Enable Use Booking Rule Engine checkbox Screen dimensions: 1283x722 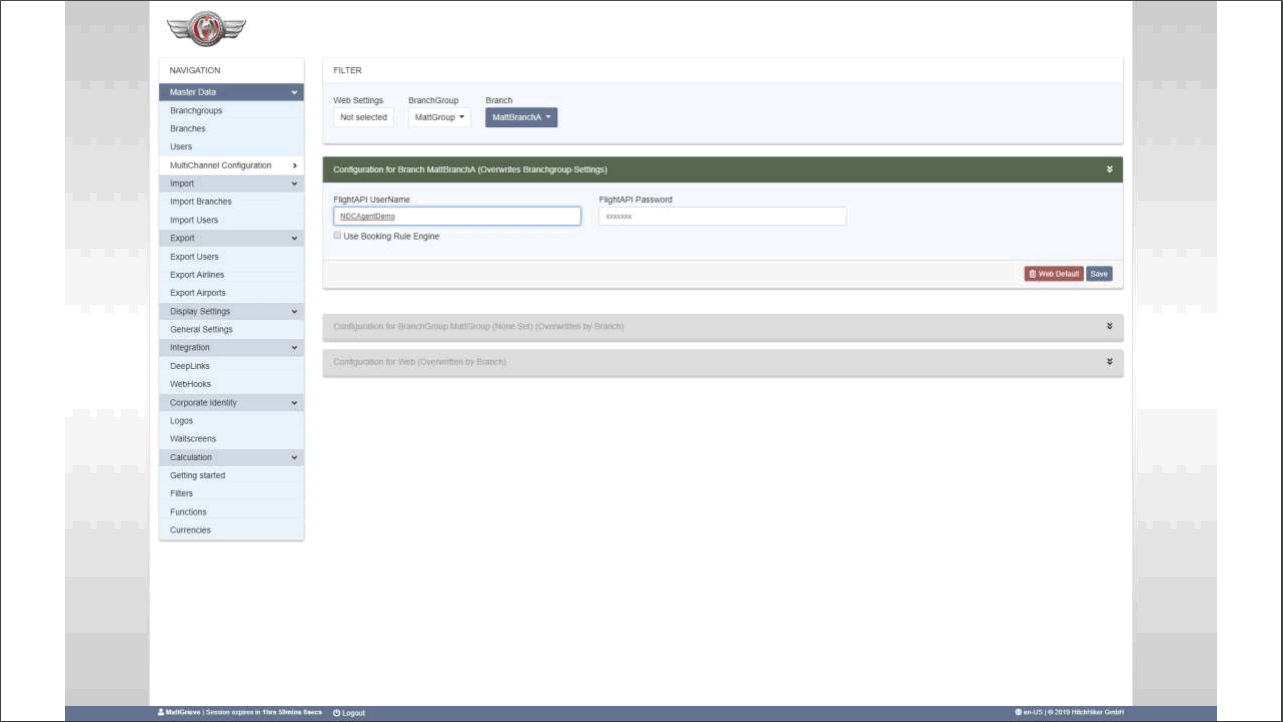[x=338, y=236]
